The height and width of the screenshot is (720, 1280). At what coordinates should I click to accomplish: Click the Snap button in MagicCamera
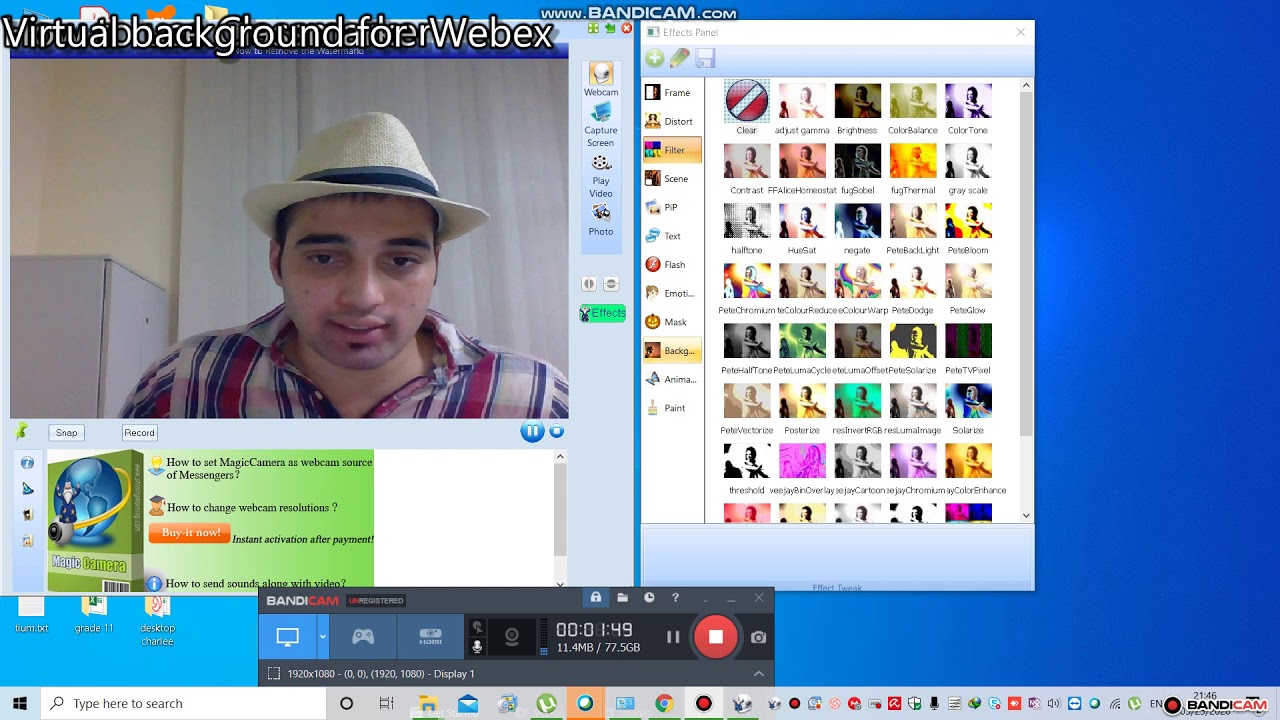pyautogui.click(x=66, y=433)
